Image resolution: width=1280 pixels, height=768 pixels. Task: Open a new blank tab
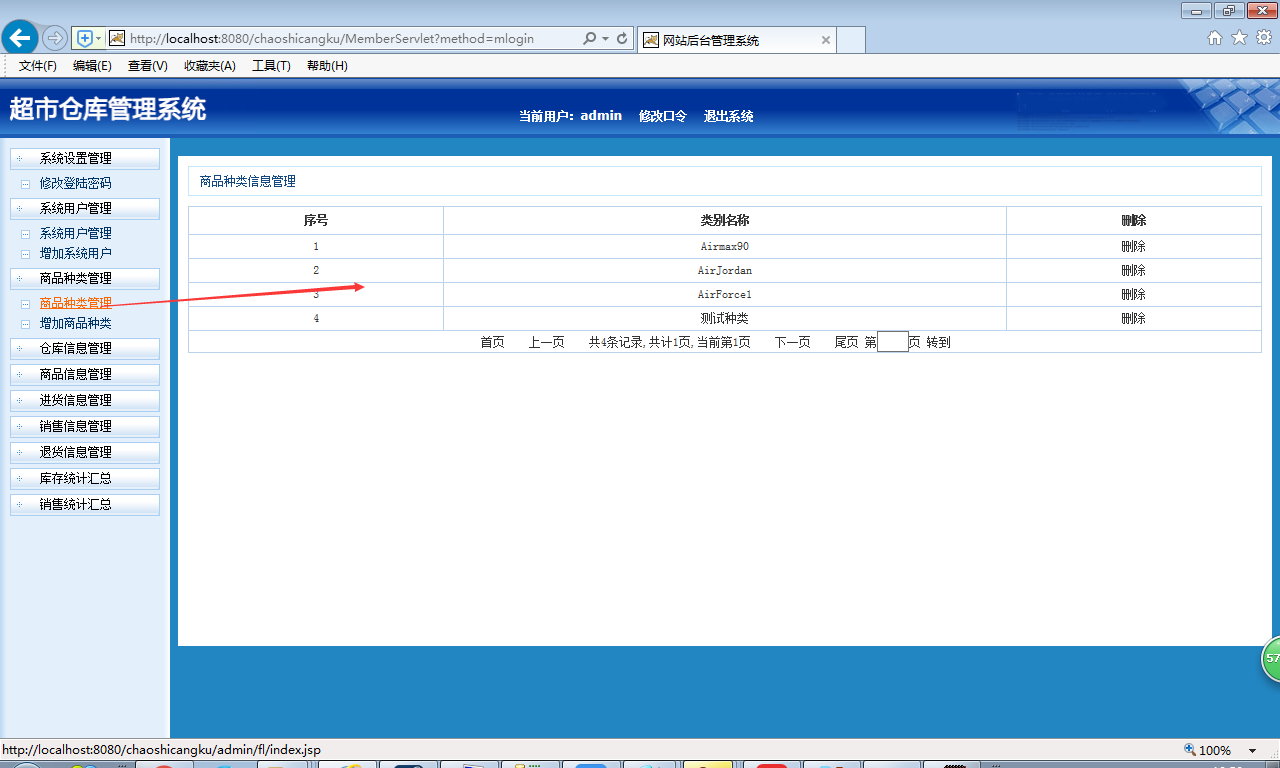point(850,40)
